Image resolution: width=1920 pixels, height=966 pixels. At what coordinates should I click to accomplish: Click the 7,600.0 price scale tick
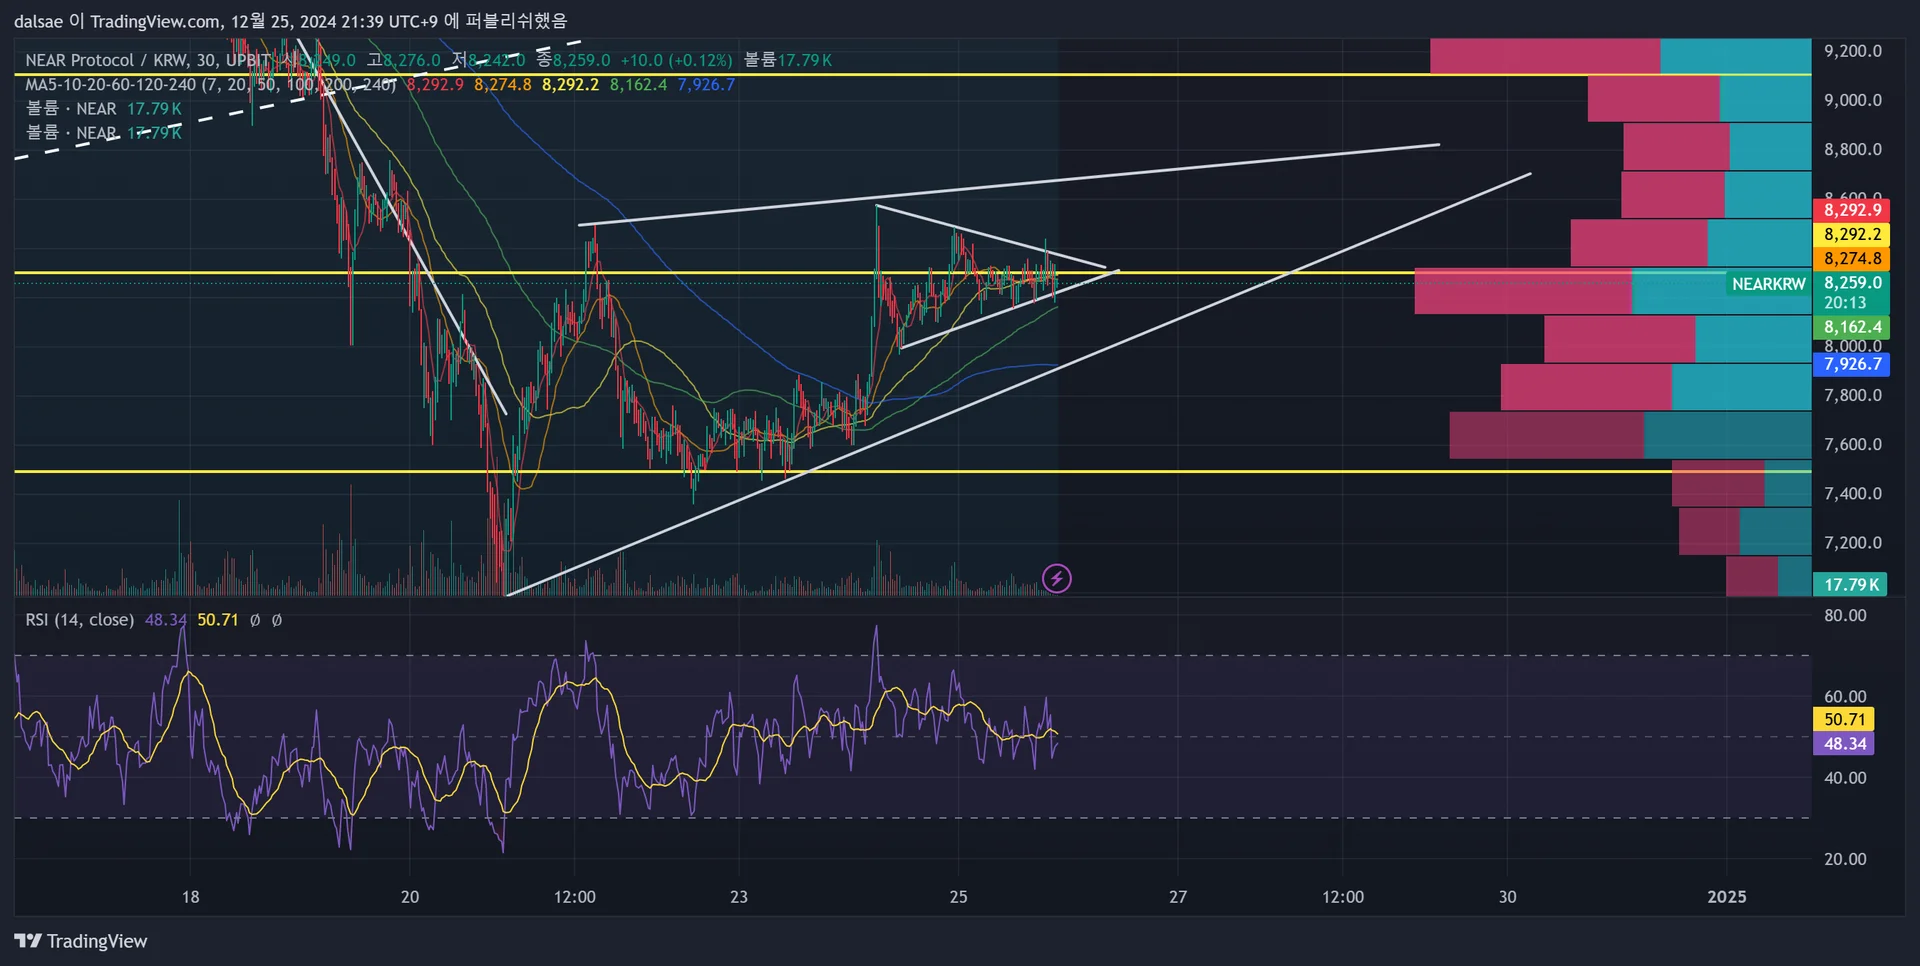pos(1852,444)
